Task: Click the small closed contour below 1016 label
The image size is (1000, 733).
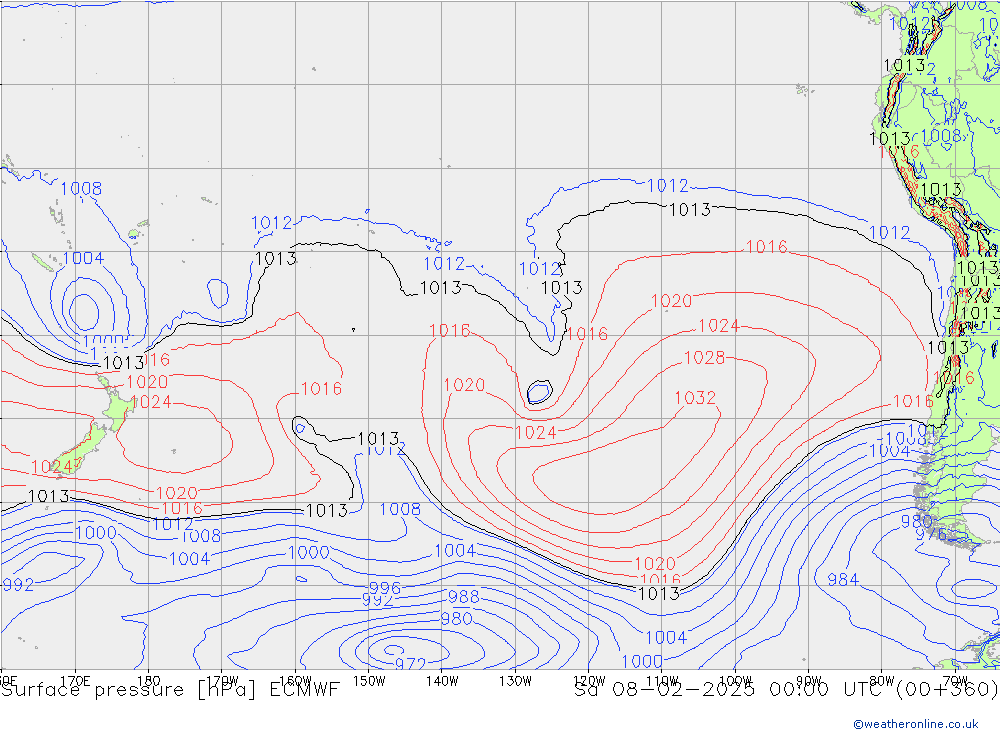Action: click(540, 392)
